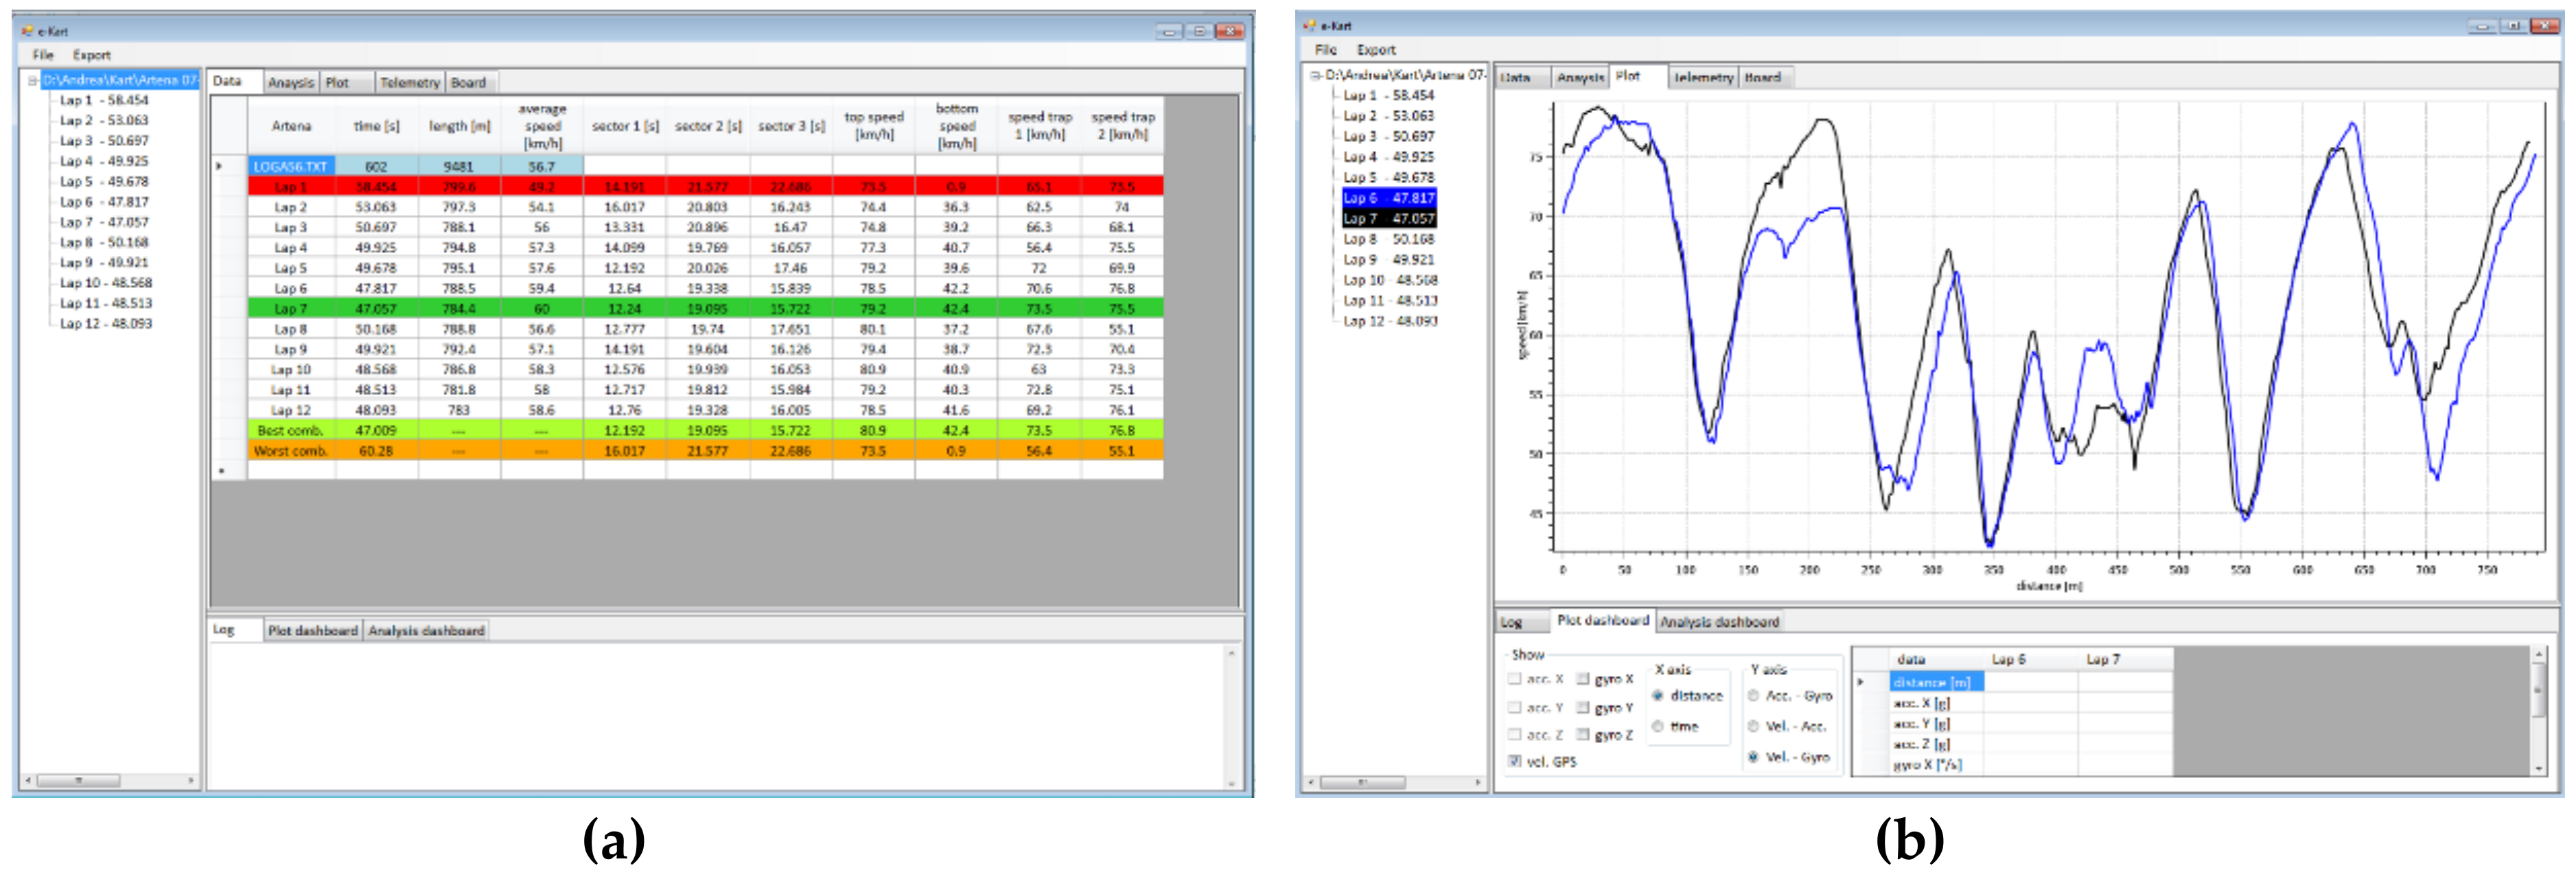Select Lap 8 - 50.168 in right window tree

pos(1388,239)
